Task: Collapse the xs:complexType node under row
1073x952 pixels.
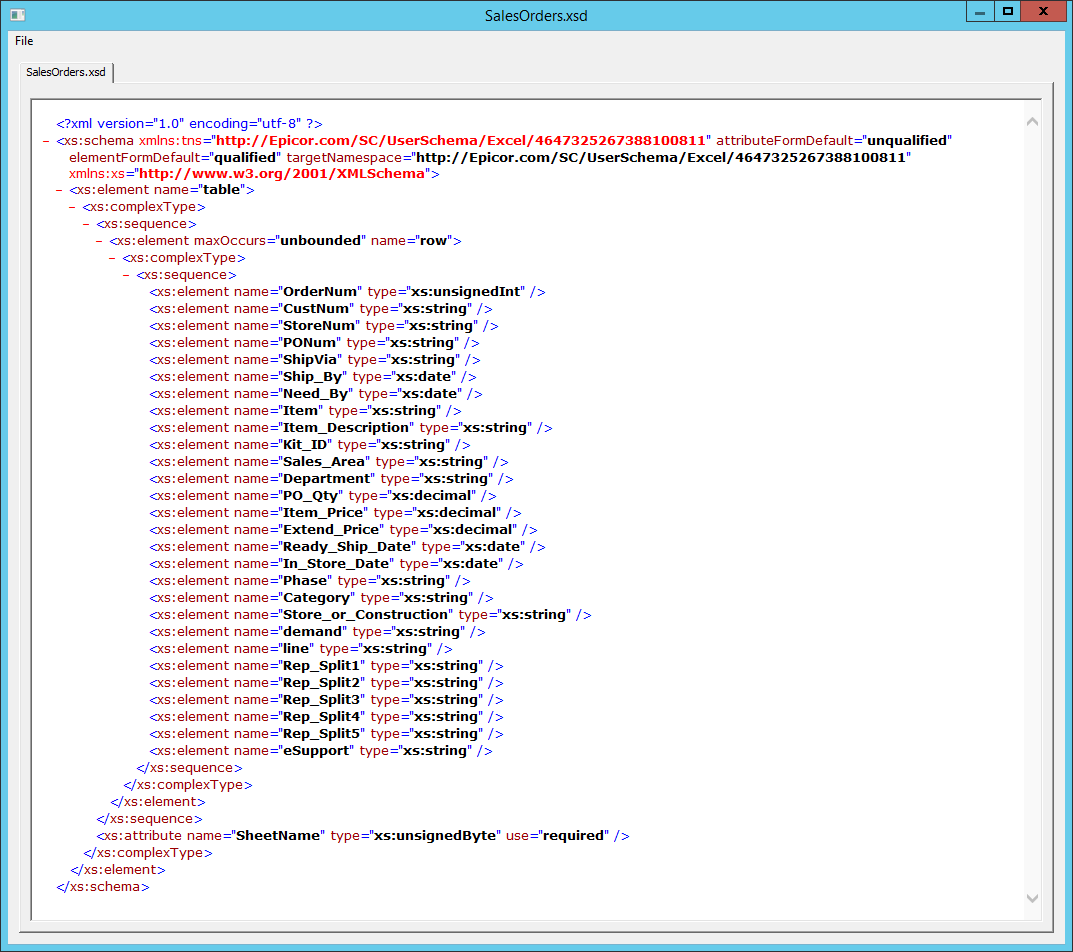Action: [x=113, y=258]
